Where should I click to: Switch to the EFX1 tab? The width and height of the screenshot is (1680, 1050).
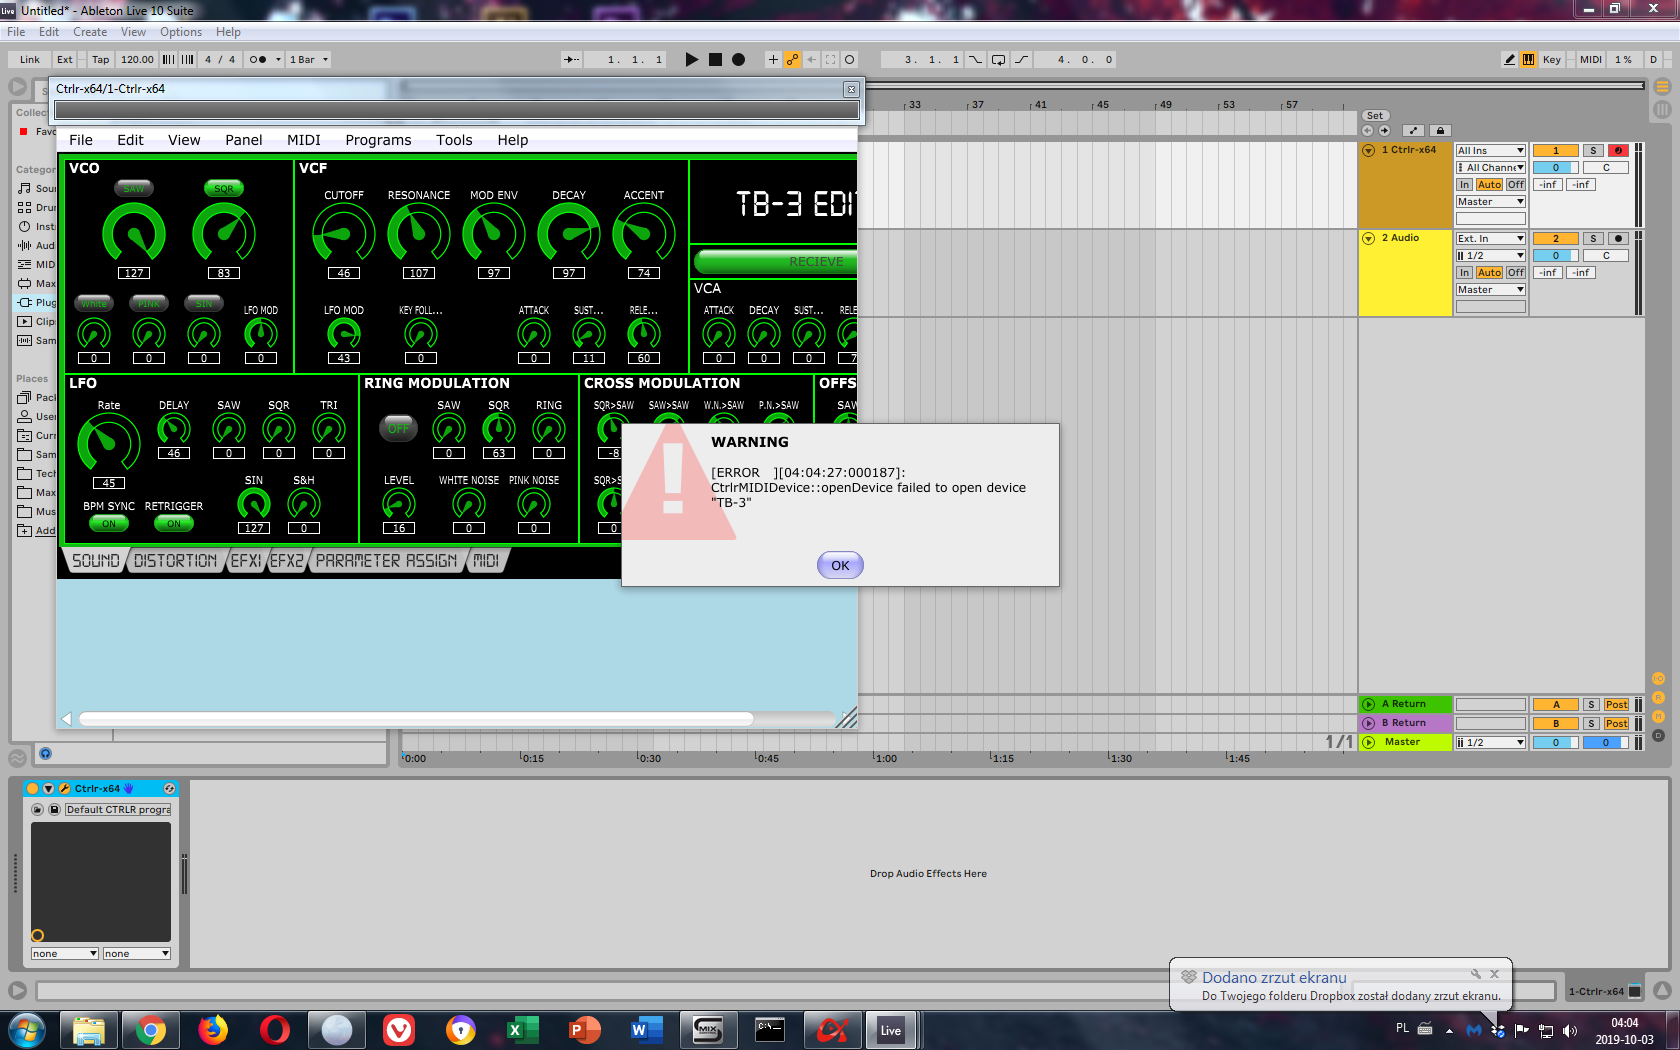tap(246, 561)
